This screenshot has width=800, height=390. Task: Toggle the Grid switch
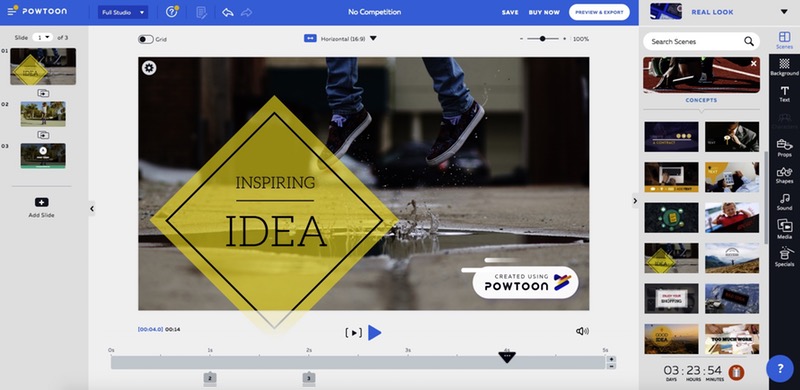click(145, 39)
